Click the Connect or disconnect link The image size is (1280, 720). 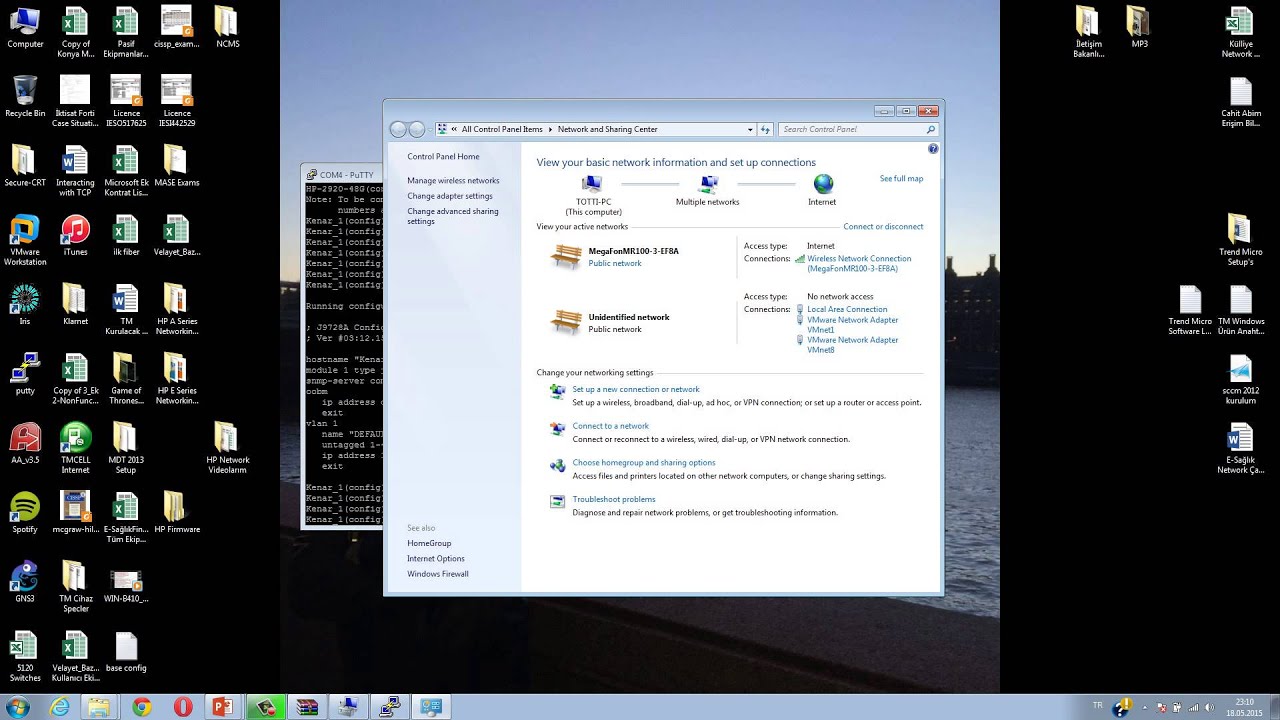tap(883, 226)
